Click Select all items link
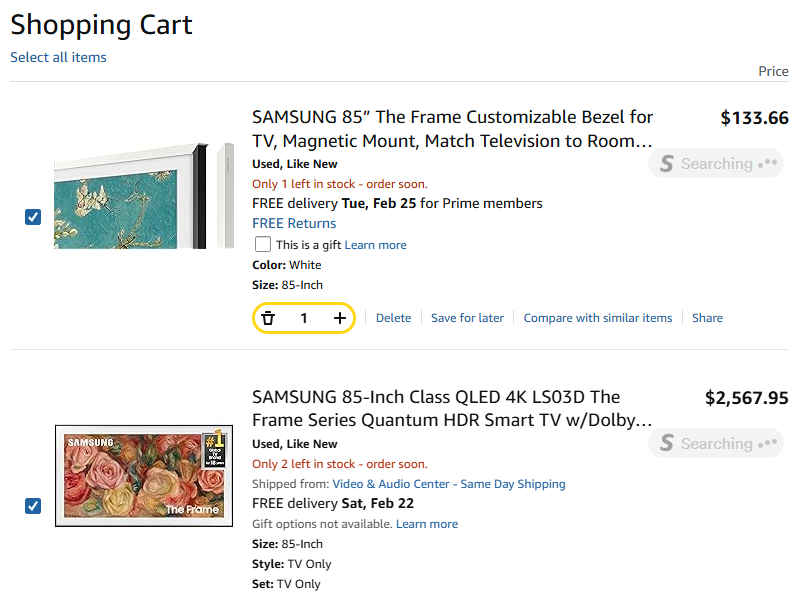The height and width of the screenshot is (597, 802). 58,57
